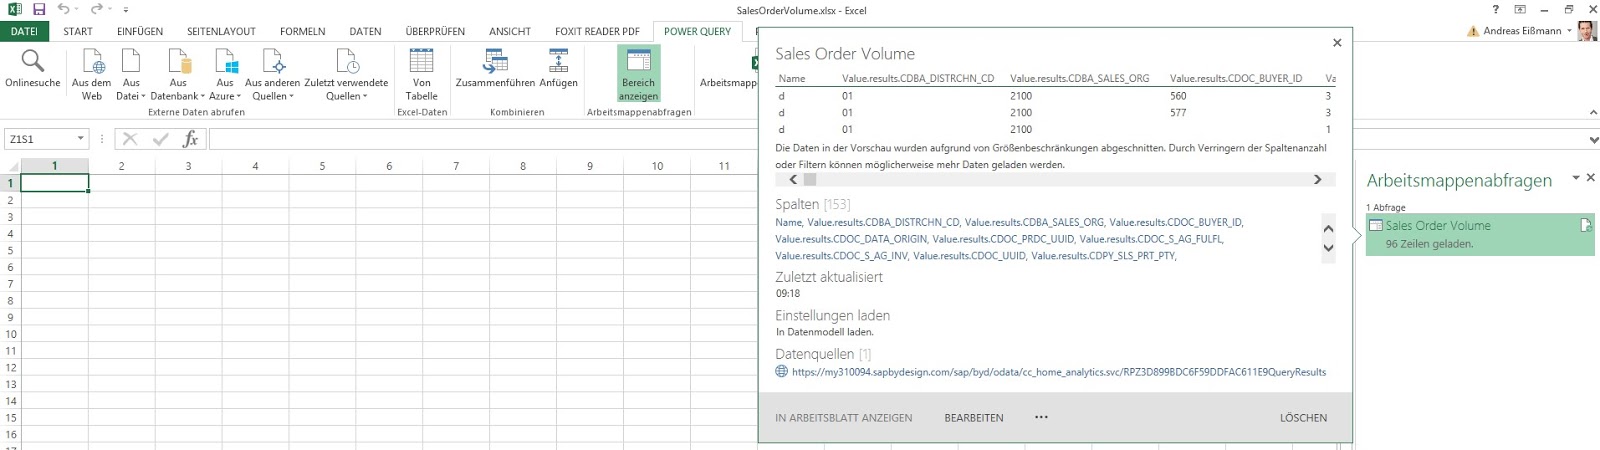
Task: Click IN ARBEITSBLATT ANZEIGEN button
Action: click(843, 418)
